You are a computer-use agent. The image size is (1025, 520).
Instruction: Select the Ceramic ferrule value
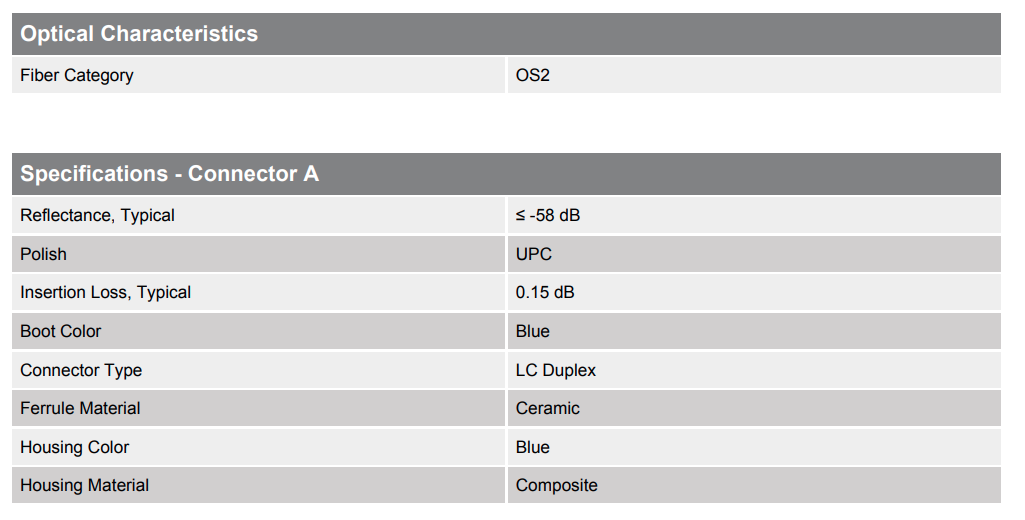548,408
